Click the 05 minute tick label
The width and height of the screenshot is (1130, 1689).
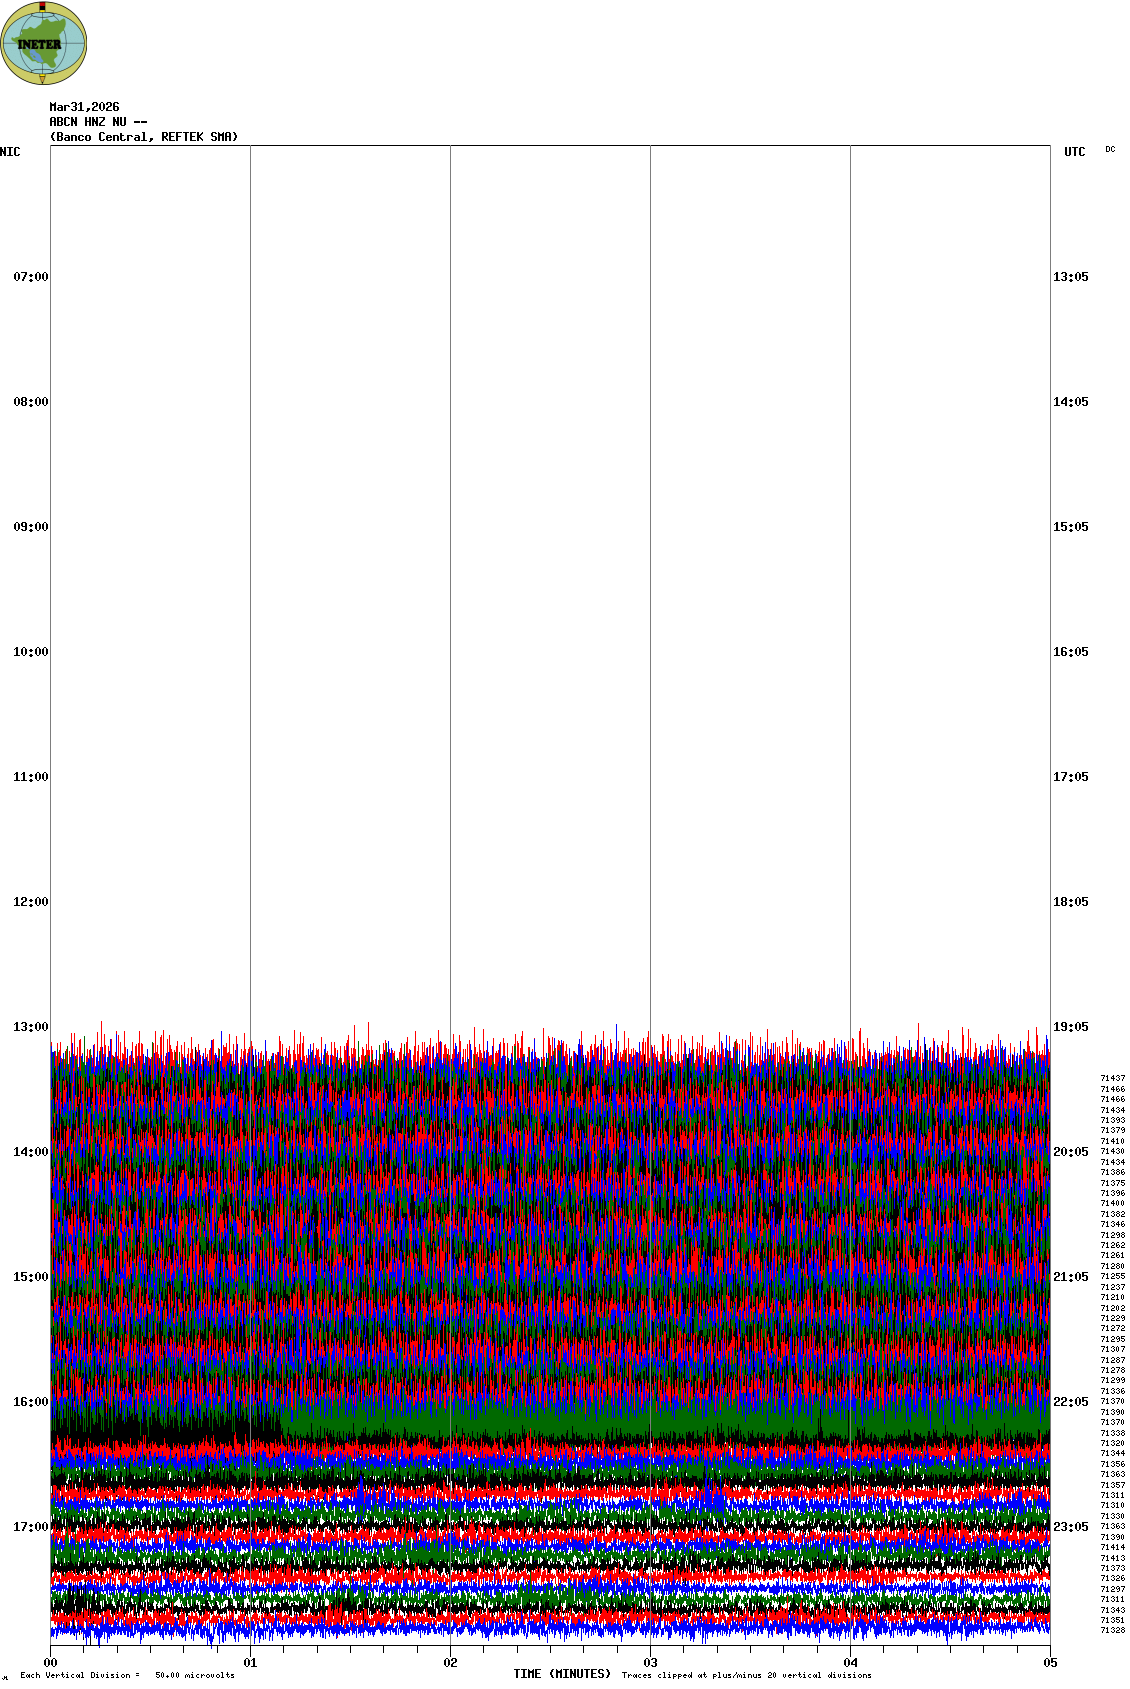(x=1050, y=1663)
